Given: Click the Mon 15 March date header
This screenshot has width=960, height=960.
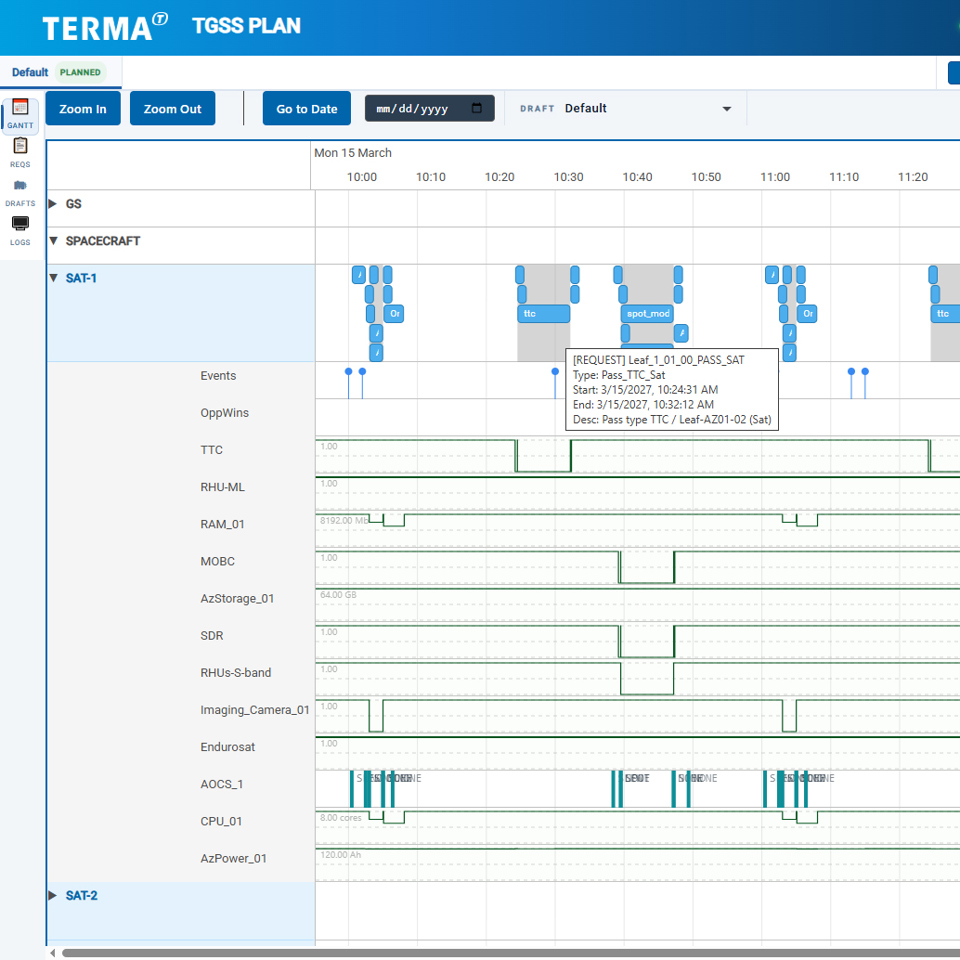Looking at the screenshot, I should 353,153.
